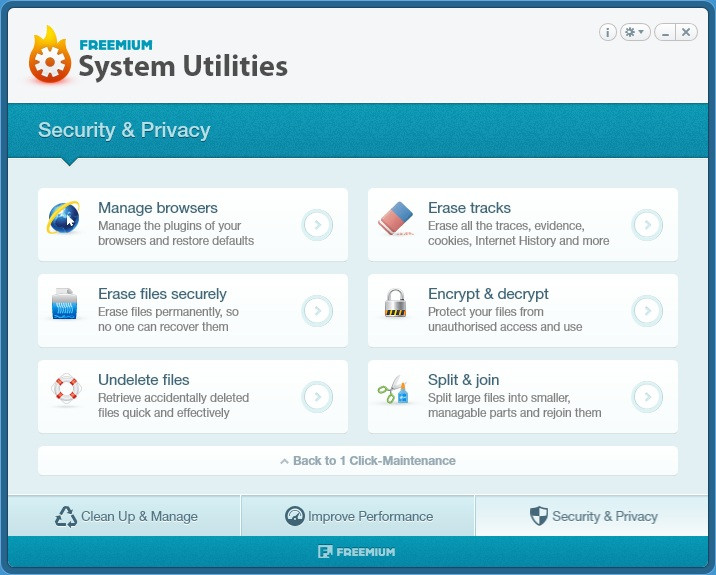The image size is (716, 575).
Task: Click 'Retrieve accidentally deleted' description
Action: coord(174,397)
